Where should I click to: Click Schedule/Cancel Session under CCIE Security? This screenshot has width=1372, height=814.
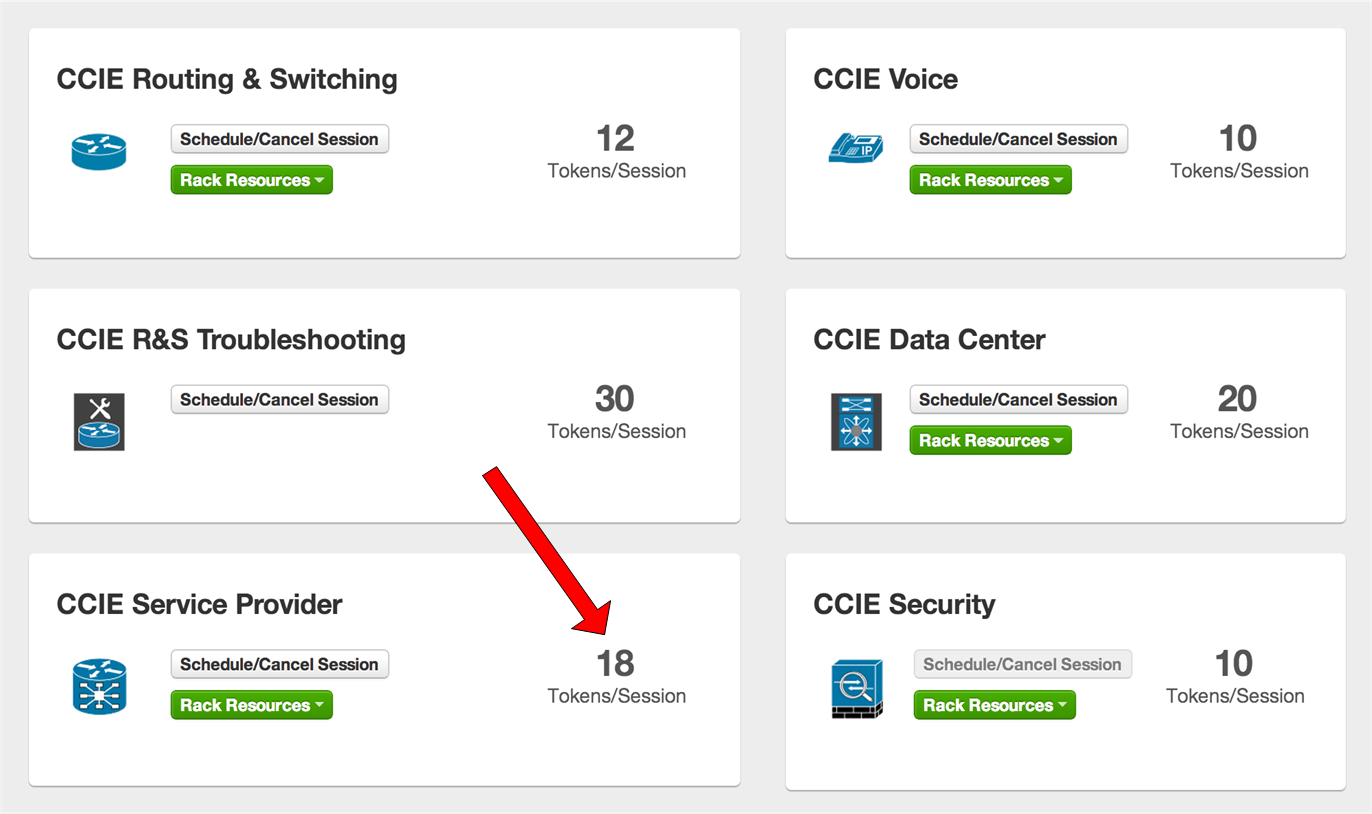coord(1022,664)
